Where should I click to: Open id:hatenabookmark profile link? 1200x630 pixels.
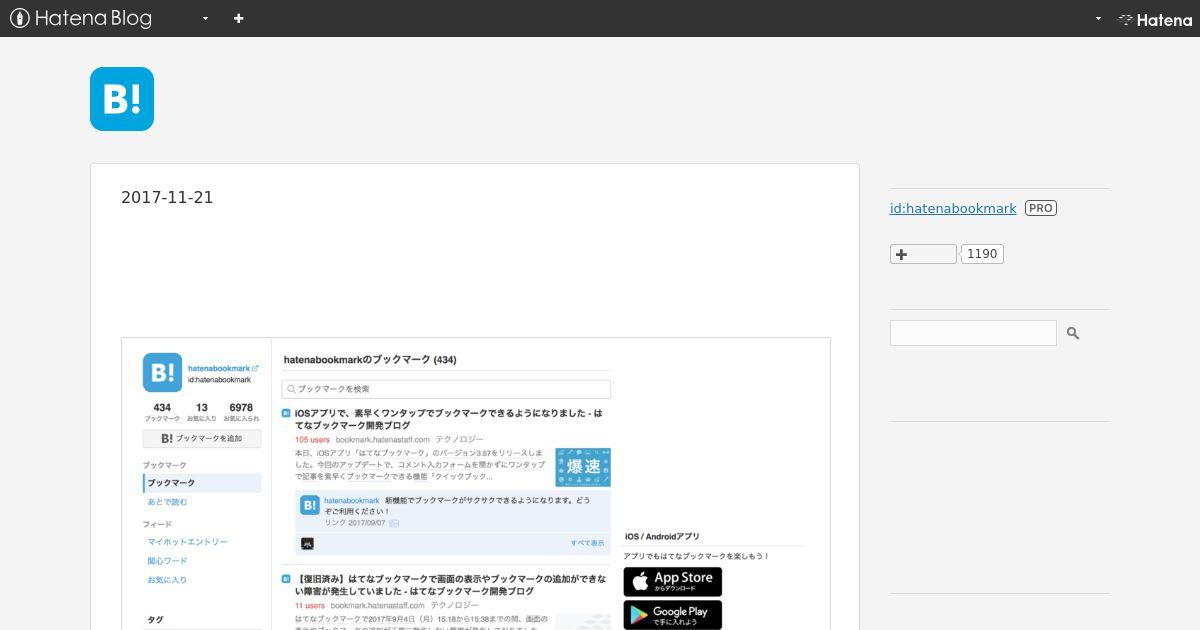tap(953, 208)
